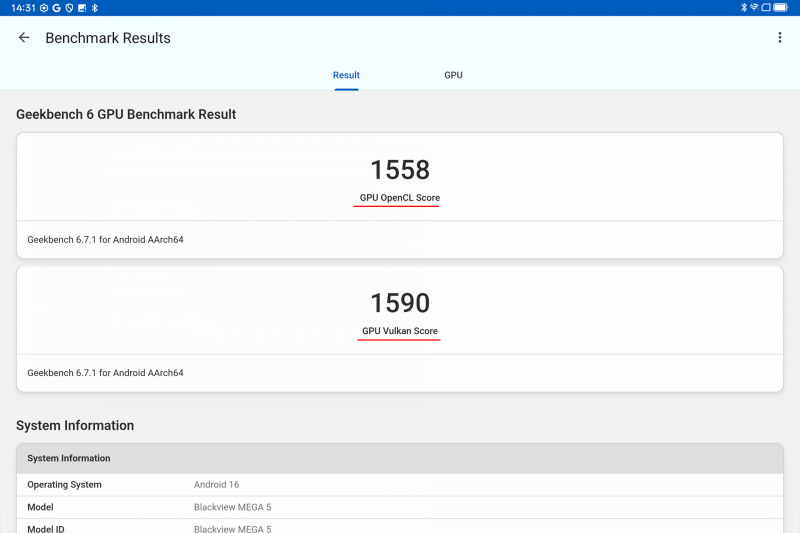Tap the Bluetooth icon beside the Wi-Fi icon
800x533 pixels.
tap(743, 7)
